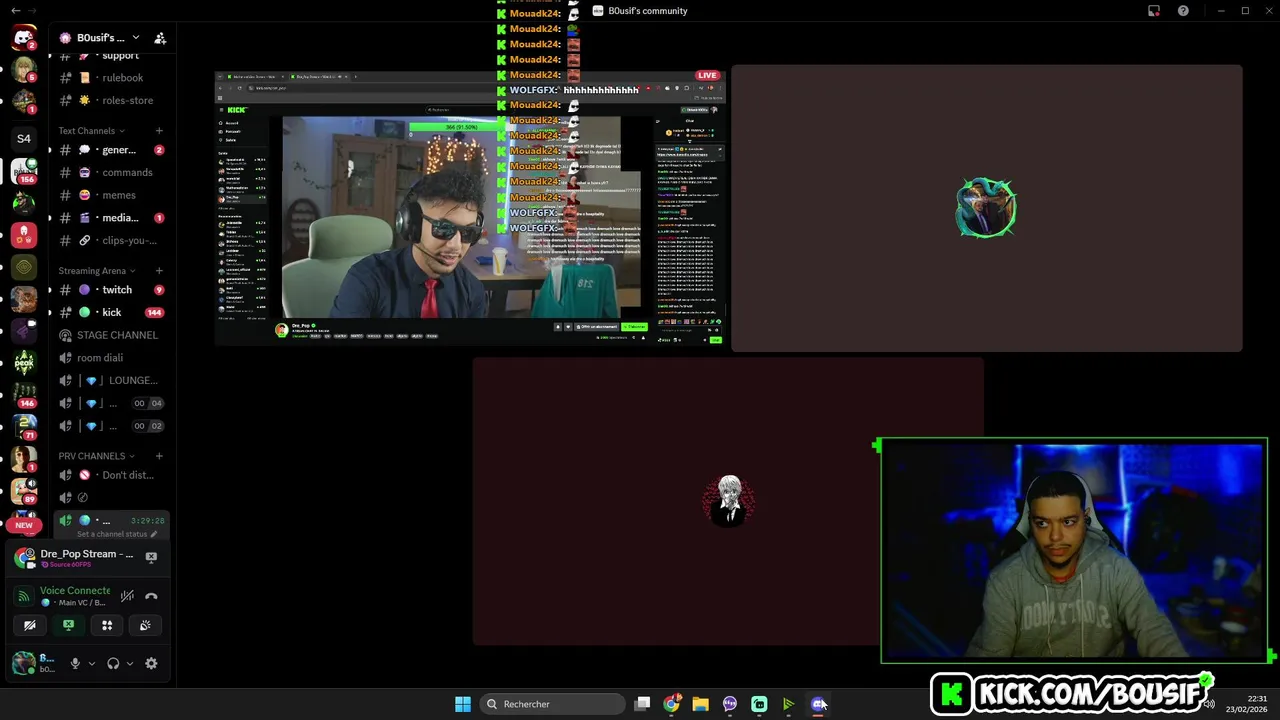Open activities launcher in voice panel

107,625
